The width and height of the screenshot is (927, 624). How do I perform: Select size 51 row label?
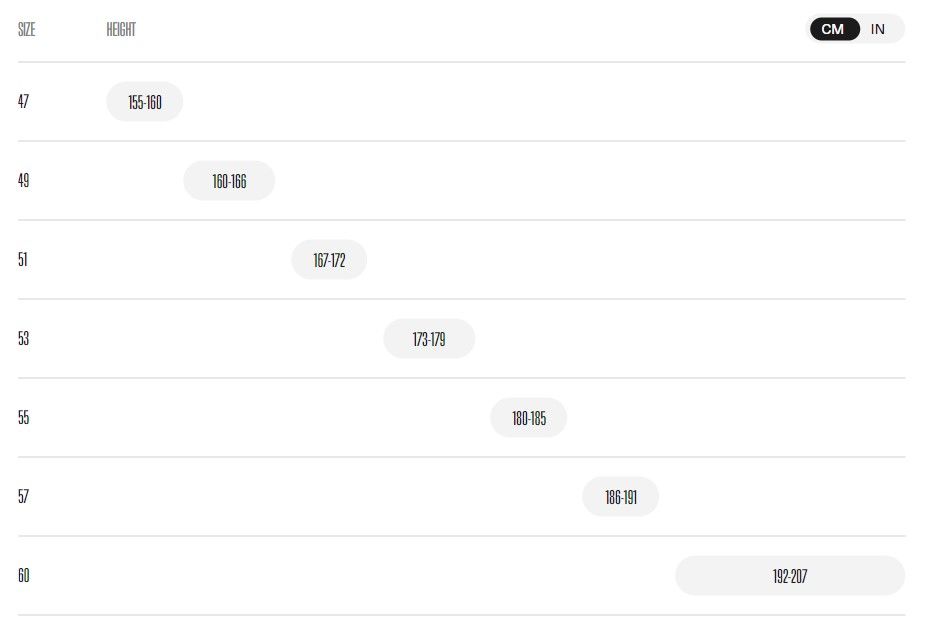22,259
